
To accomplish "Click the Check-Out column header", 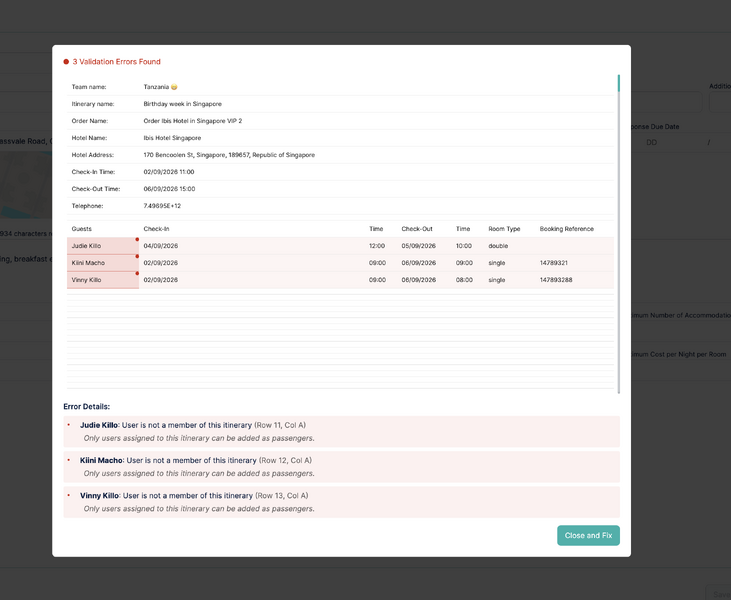I will (x=417, y=229).
